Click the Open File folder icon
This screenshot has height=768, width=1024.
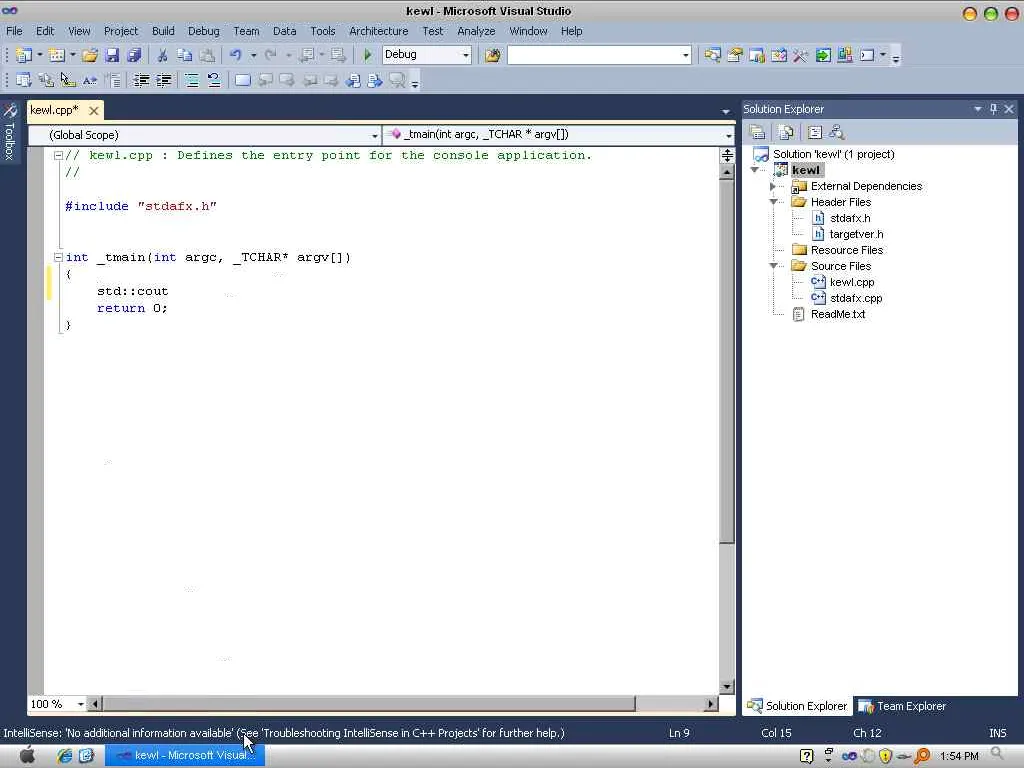89,55
